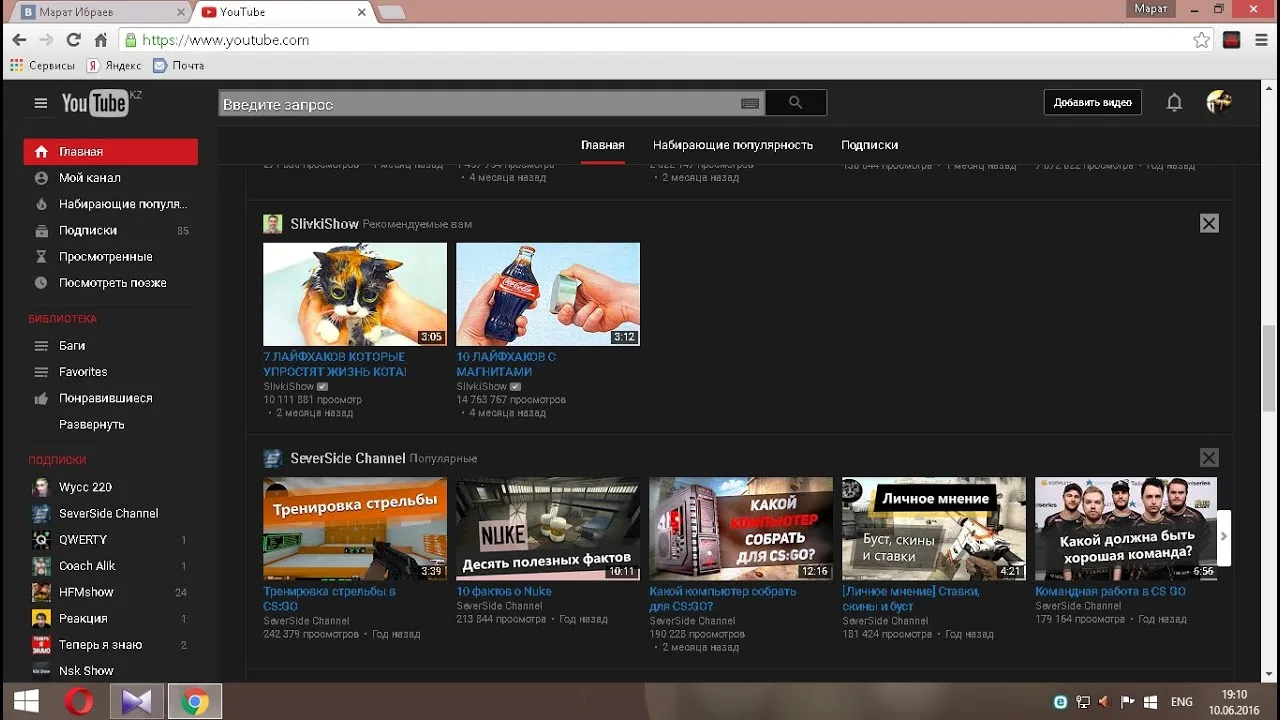Image resolution: width=1280 pixels, height=720 pixels.
Task: Open the SlivkiShow section header link
Action: (324, 224)
